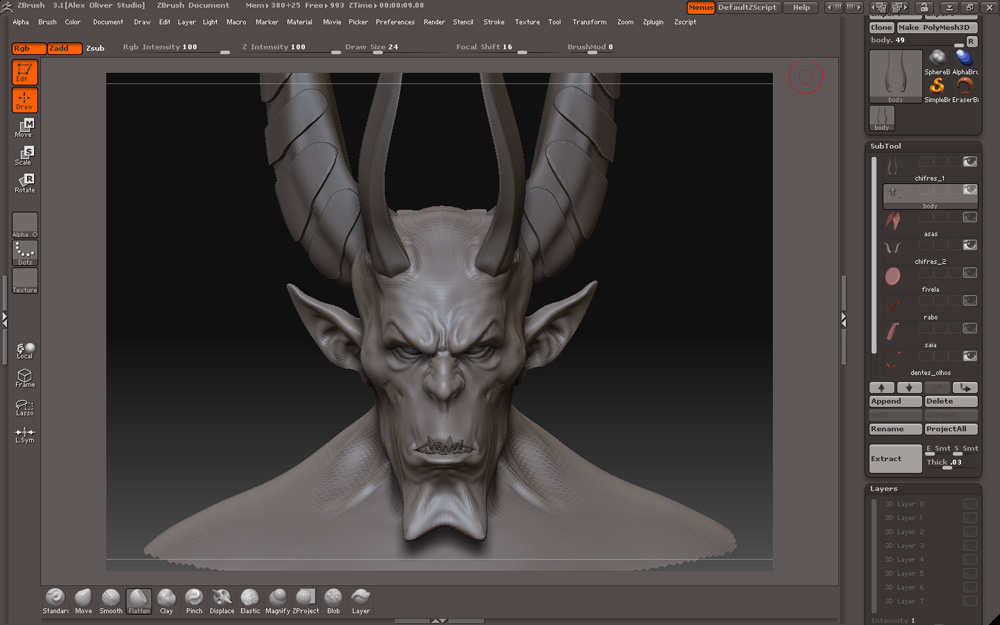Screen dimensions: 1000x625
Task: Pick the Elastic brush
Action: pyautogui.click(x=250, y=601)
